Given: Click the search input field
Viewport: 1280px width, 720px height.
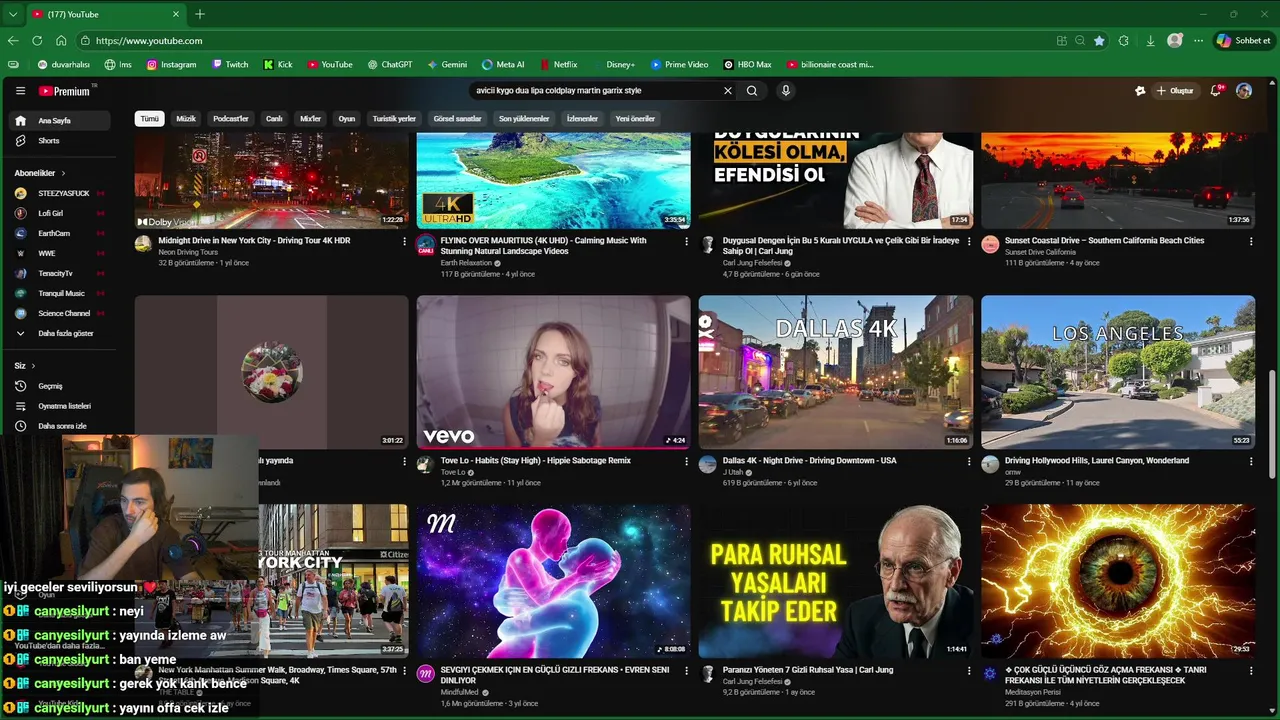Looking at the screenshot, I should 595,91.
